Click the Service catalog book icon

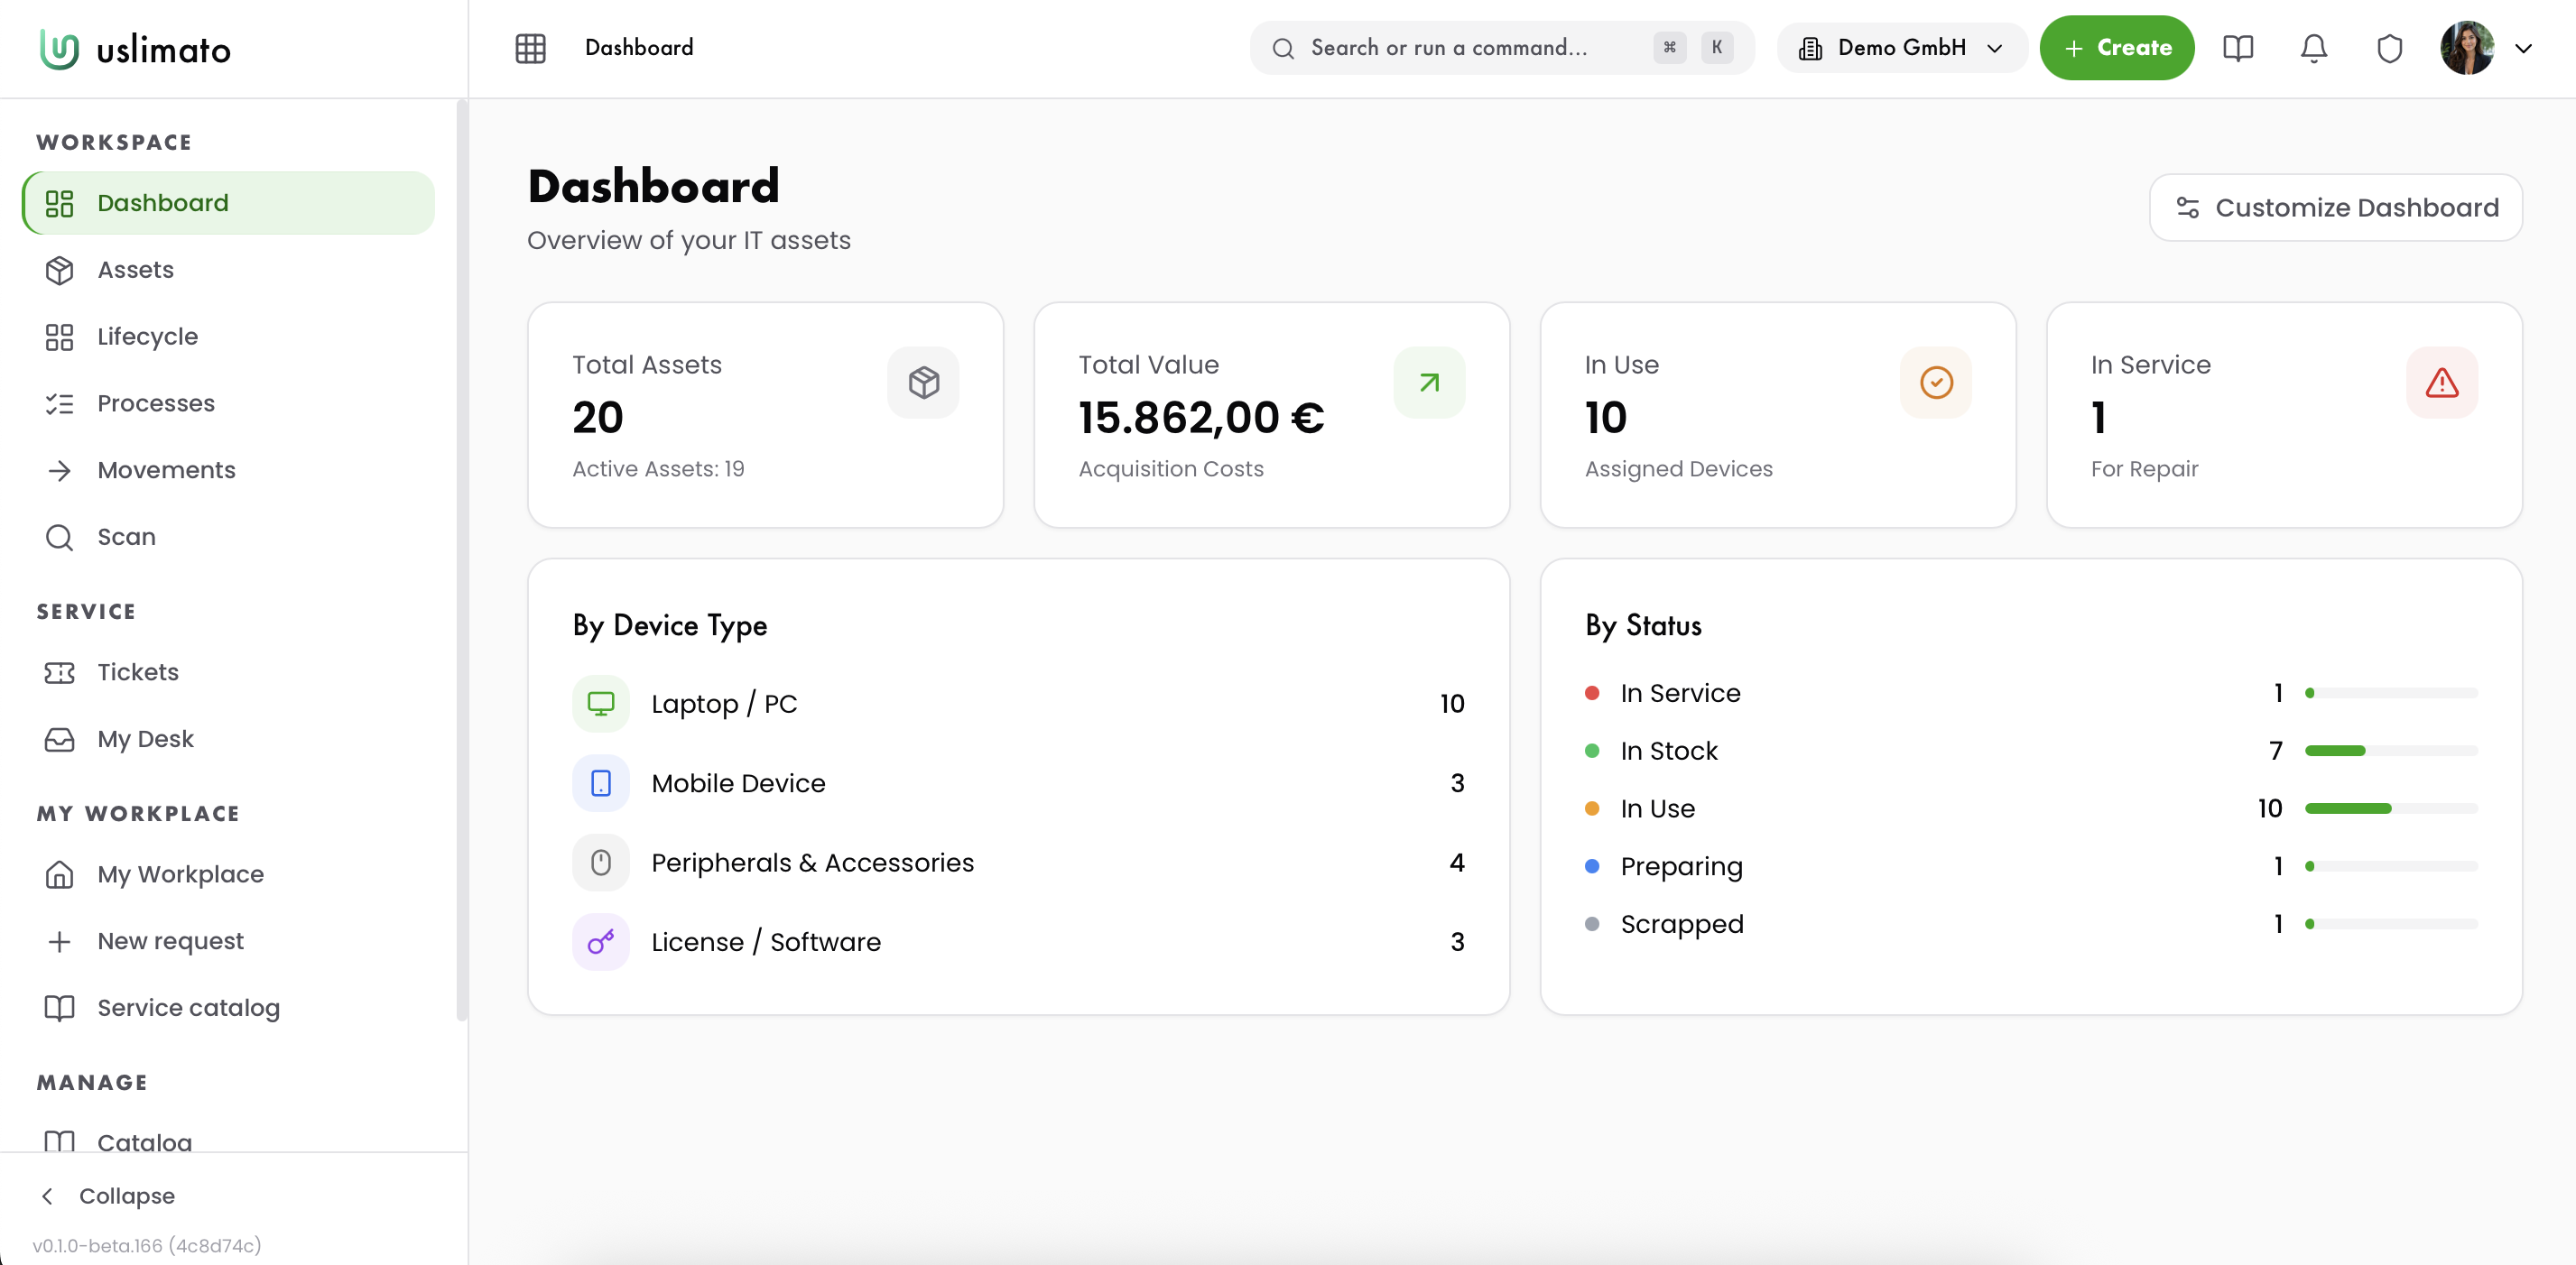[59, 1008]
